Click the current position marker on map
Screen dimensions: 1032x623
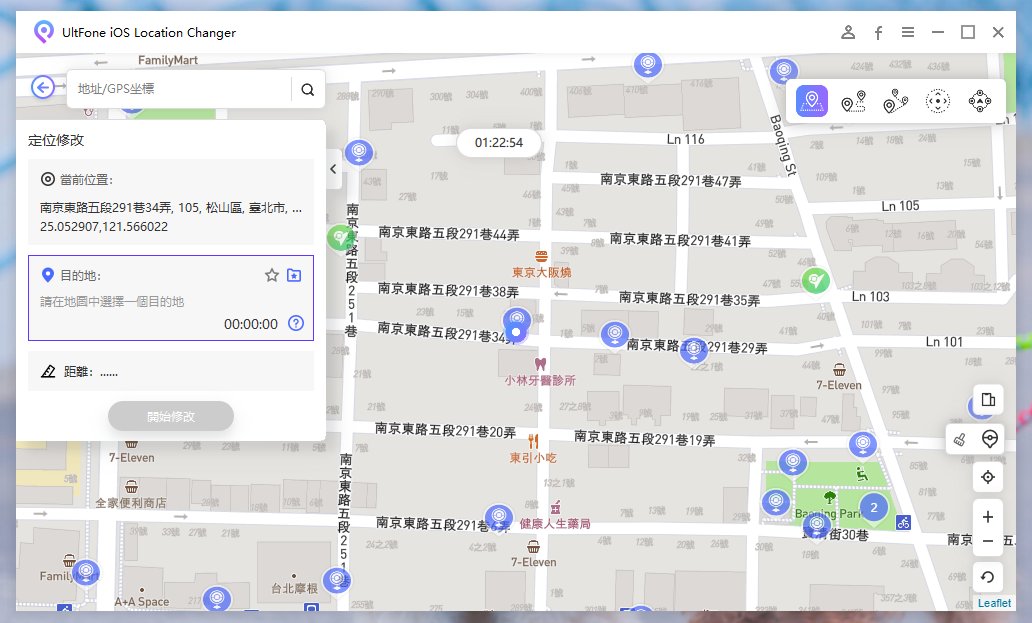coord(517,332)
